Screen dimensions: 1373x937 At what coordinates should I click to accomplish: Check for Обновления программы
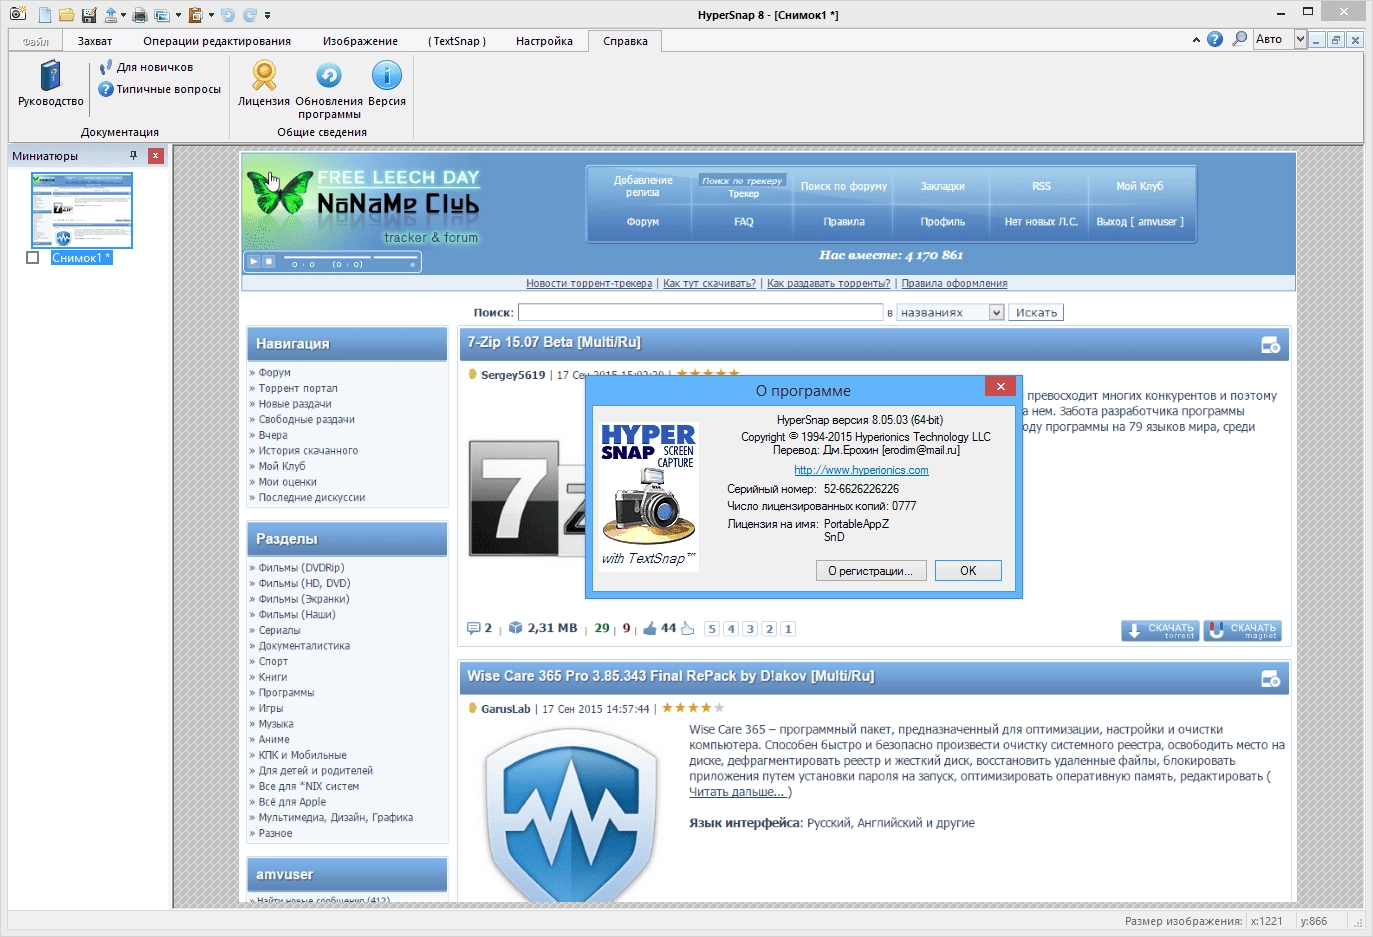tap(329, 88)
